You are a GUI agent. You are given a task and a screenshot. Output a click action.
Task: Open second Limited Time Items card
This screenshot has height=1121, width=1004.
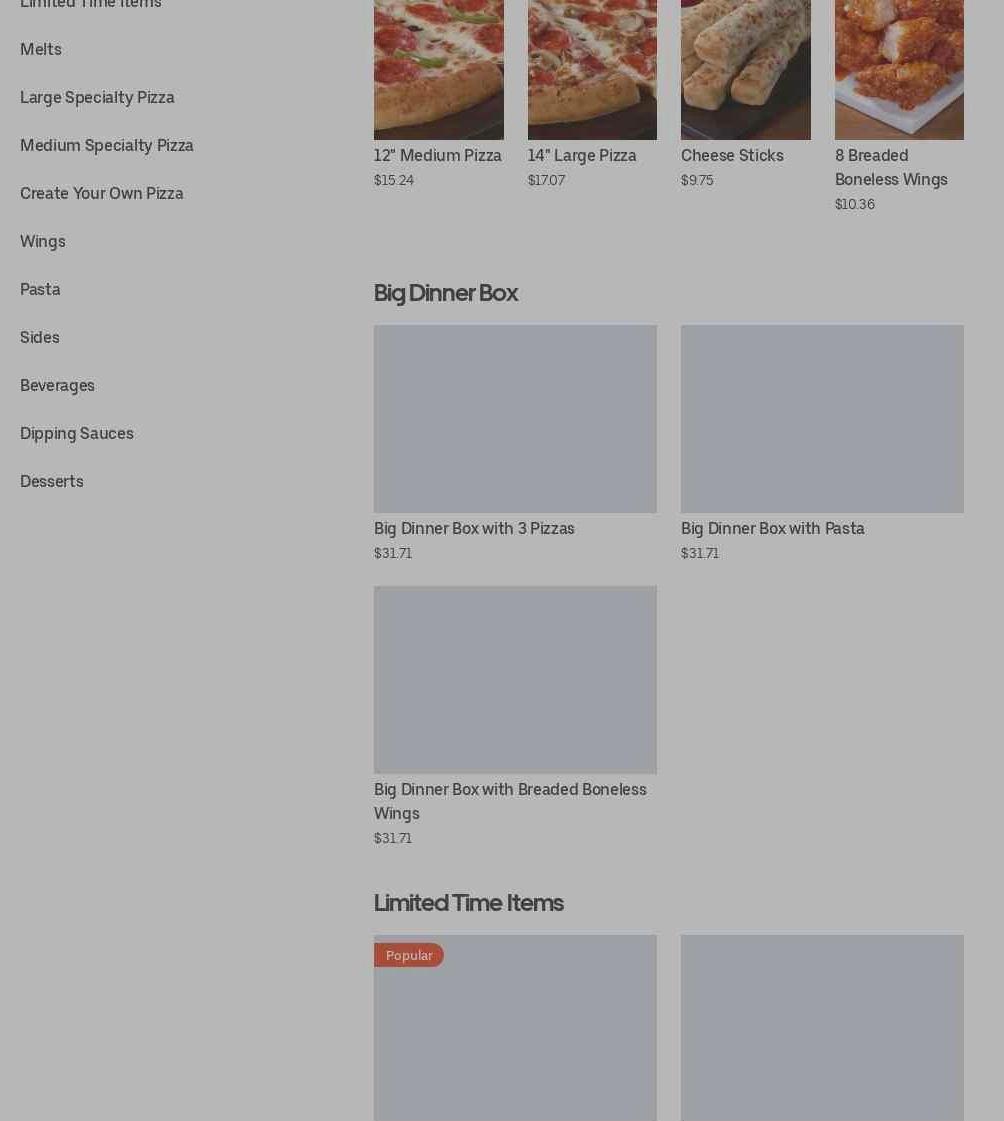pyautogui.click(x=822, y=1028)
